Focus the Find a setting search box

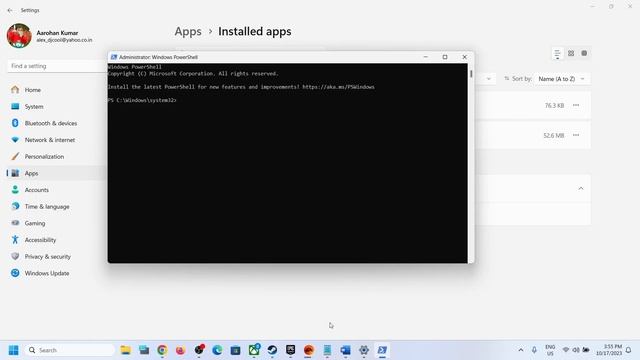[x=57, y=66]
